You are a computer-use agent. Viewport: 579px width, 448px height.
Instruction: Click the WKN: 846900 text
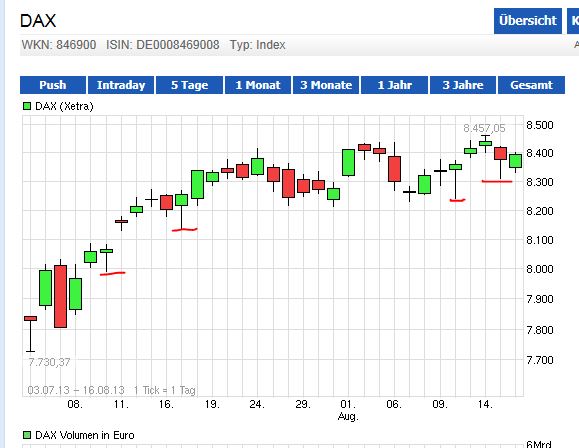[x=59, y=45]
